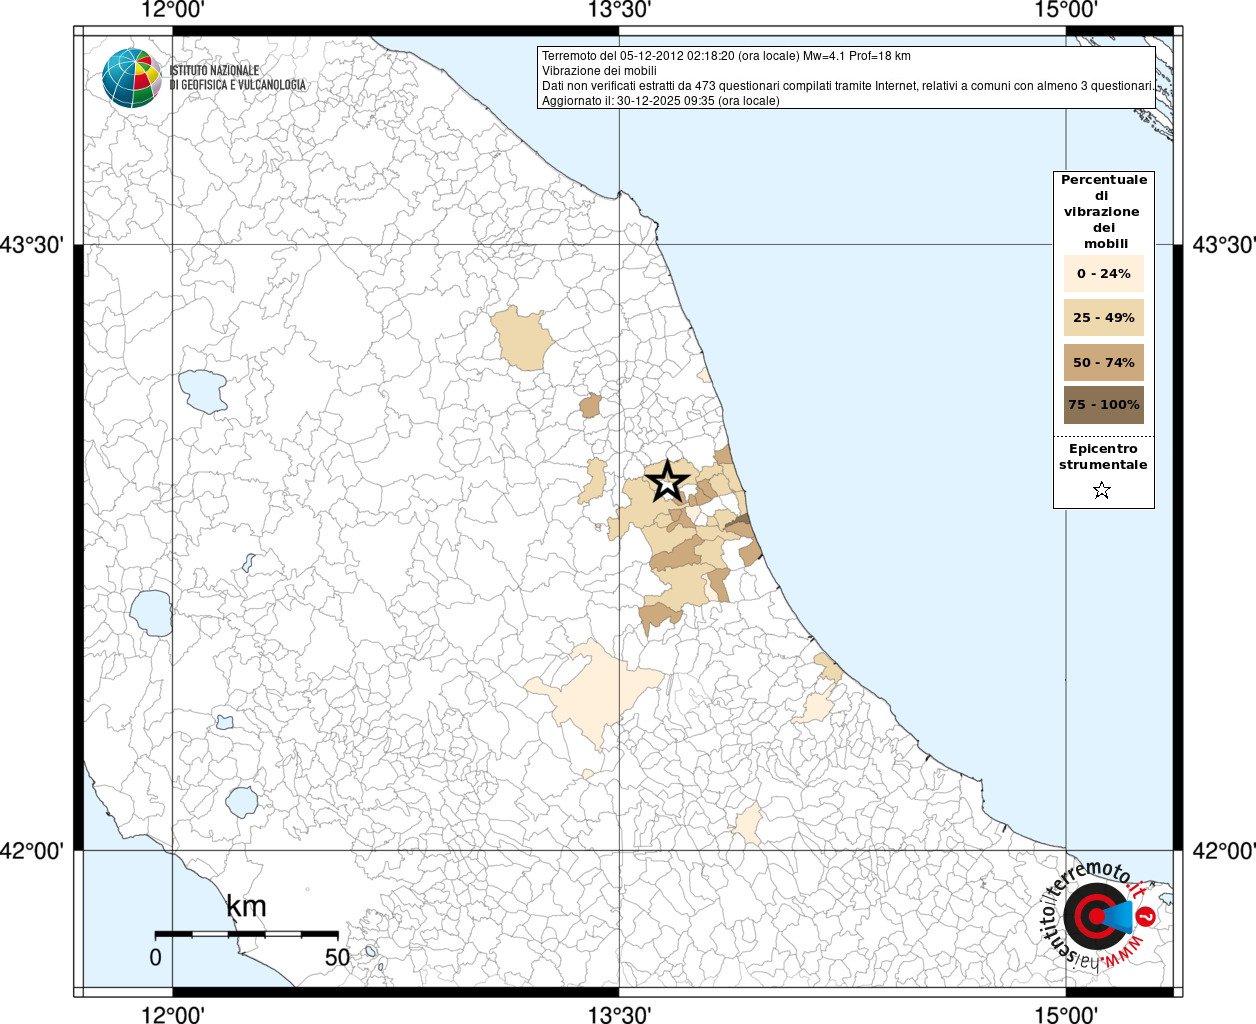Click the 43°30' label on the left axis
Screen dimensions: 1256x1024
tap(37, 244)
